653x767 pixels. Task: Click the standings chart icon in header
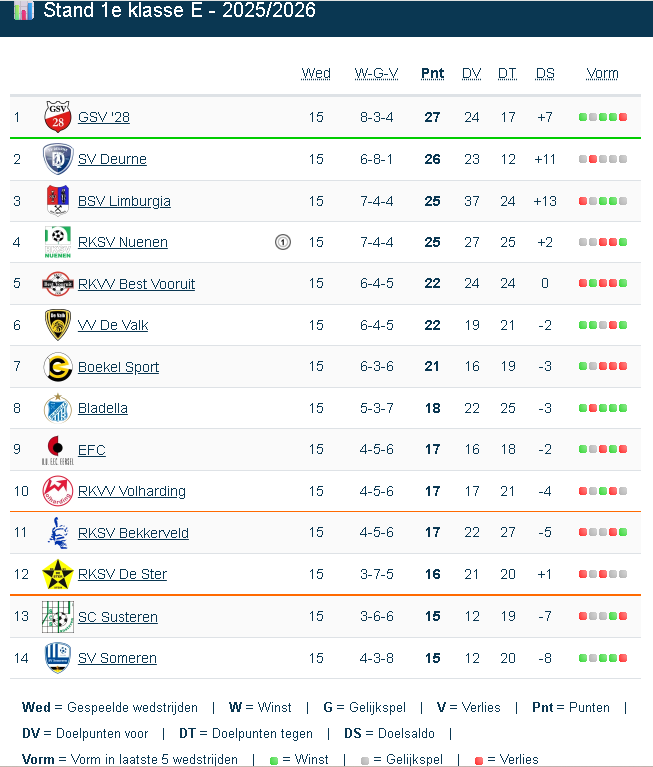[25, 11]
